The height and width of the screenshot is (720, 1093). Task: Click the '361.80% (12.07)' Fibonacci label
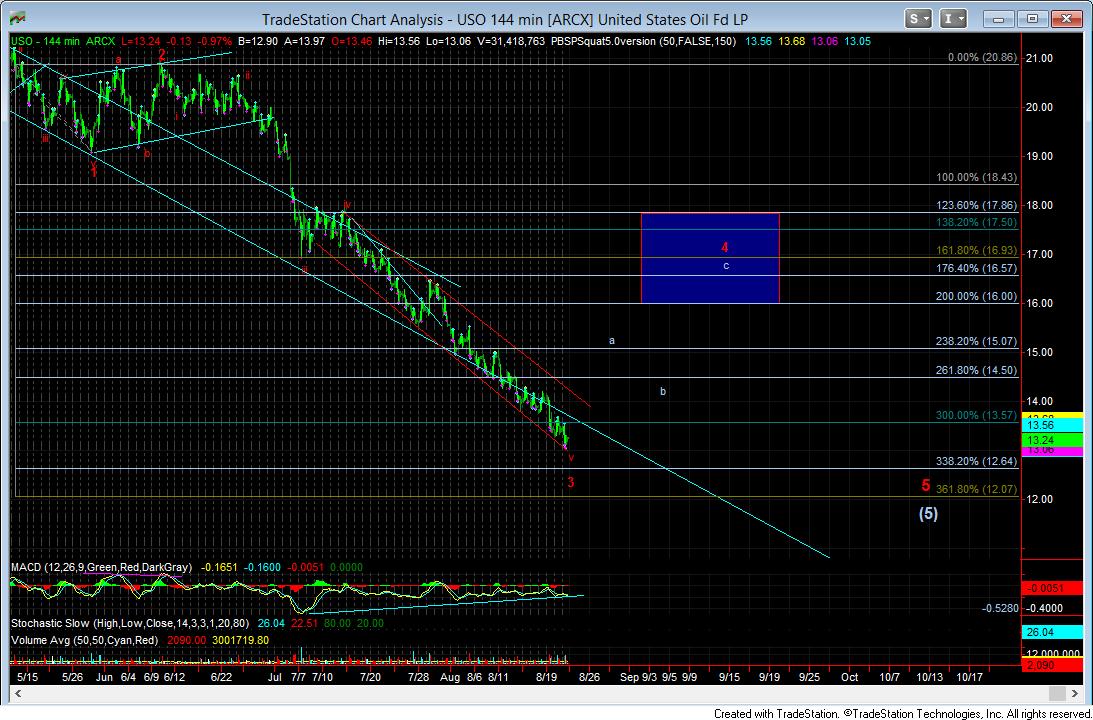[977, 489]
